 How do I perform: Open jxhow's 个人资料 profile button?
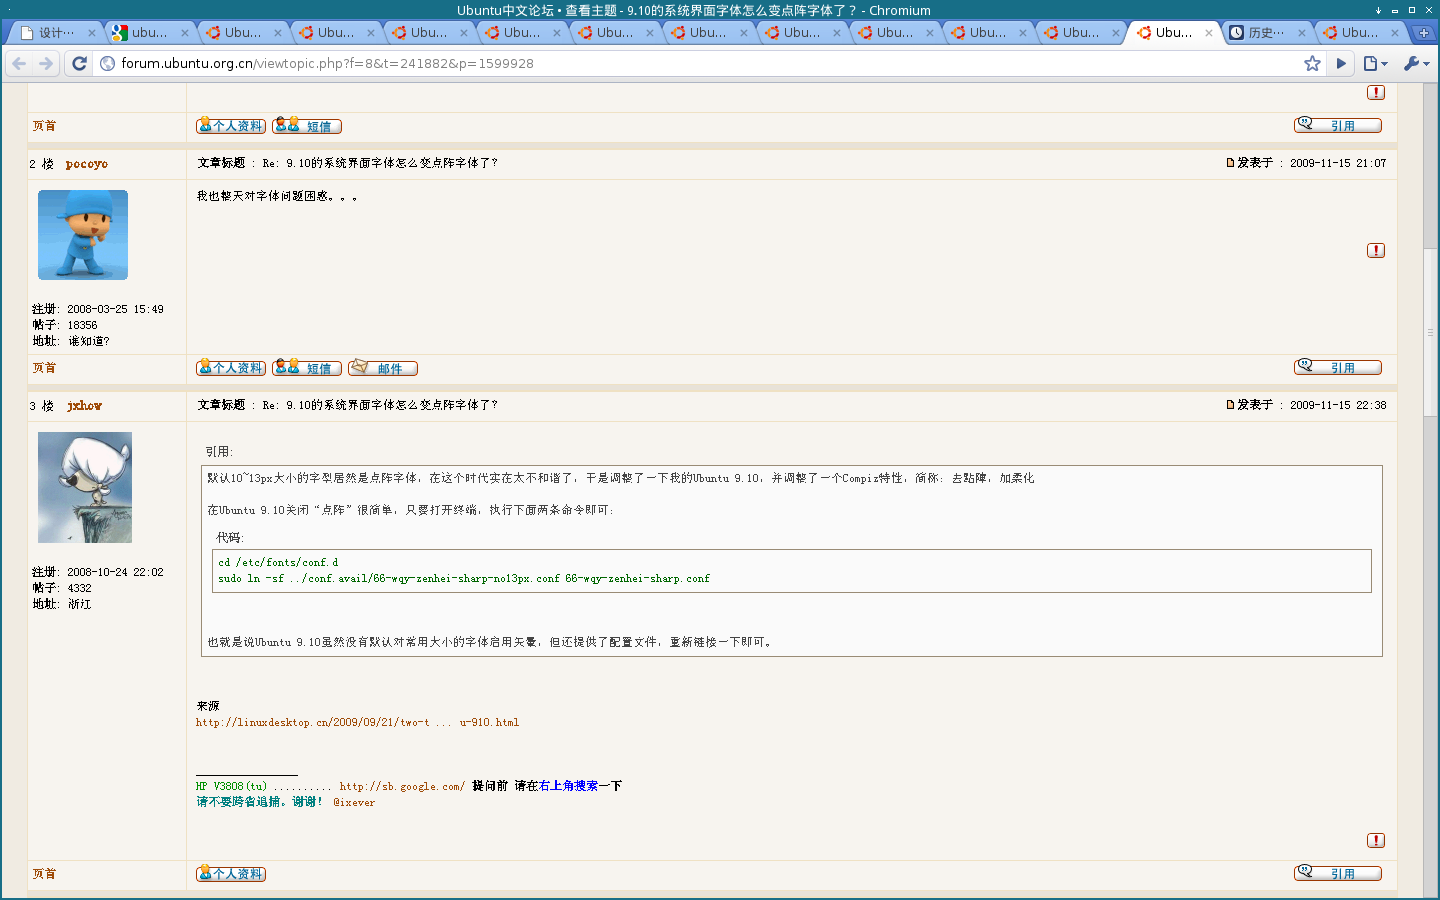point(231,873)
